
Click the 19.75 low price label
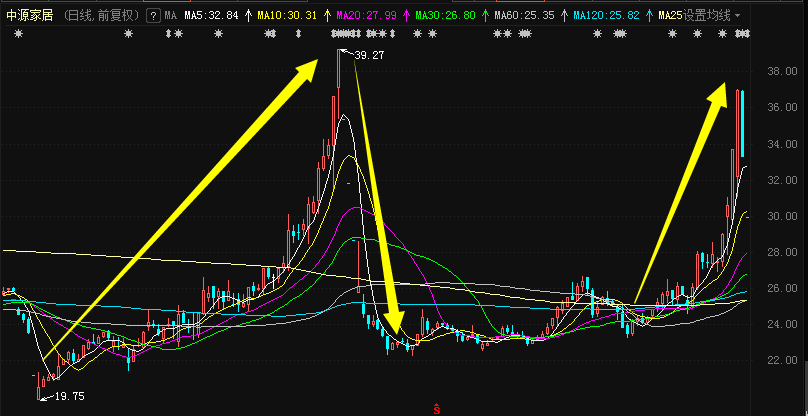click(68, 397)
